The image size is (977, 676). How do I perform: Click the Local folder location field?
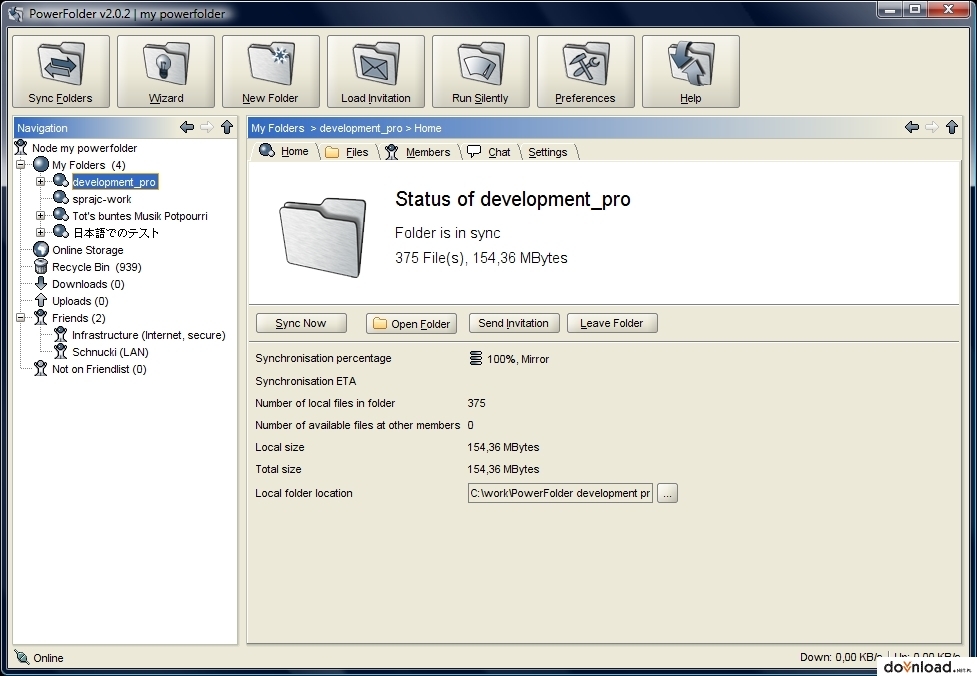(560, 493)
